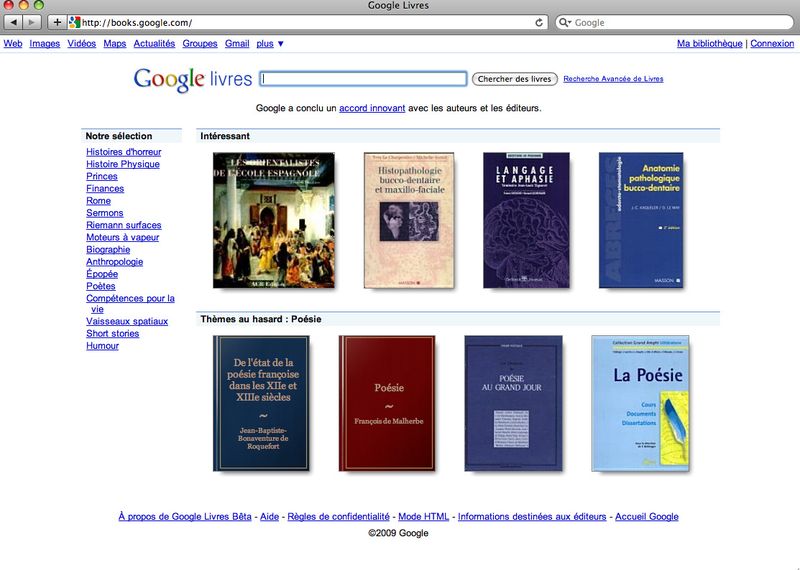Reload the page using the refresh icon
The image size is (800, 570).
[539, 22]
